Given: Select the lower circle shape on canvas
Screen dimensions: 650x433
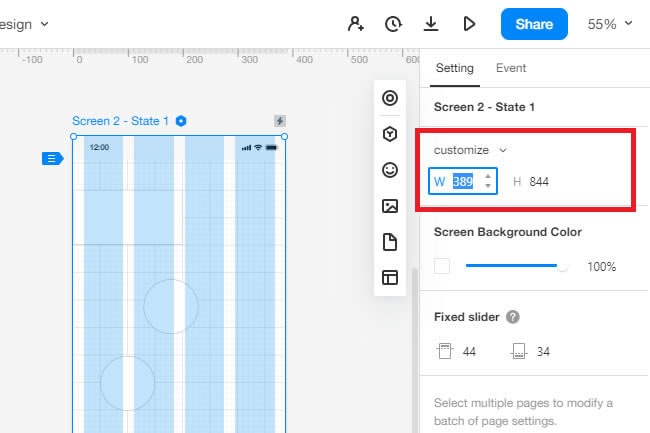Looking at the screenshot, I should [127, 383].
